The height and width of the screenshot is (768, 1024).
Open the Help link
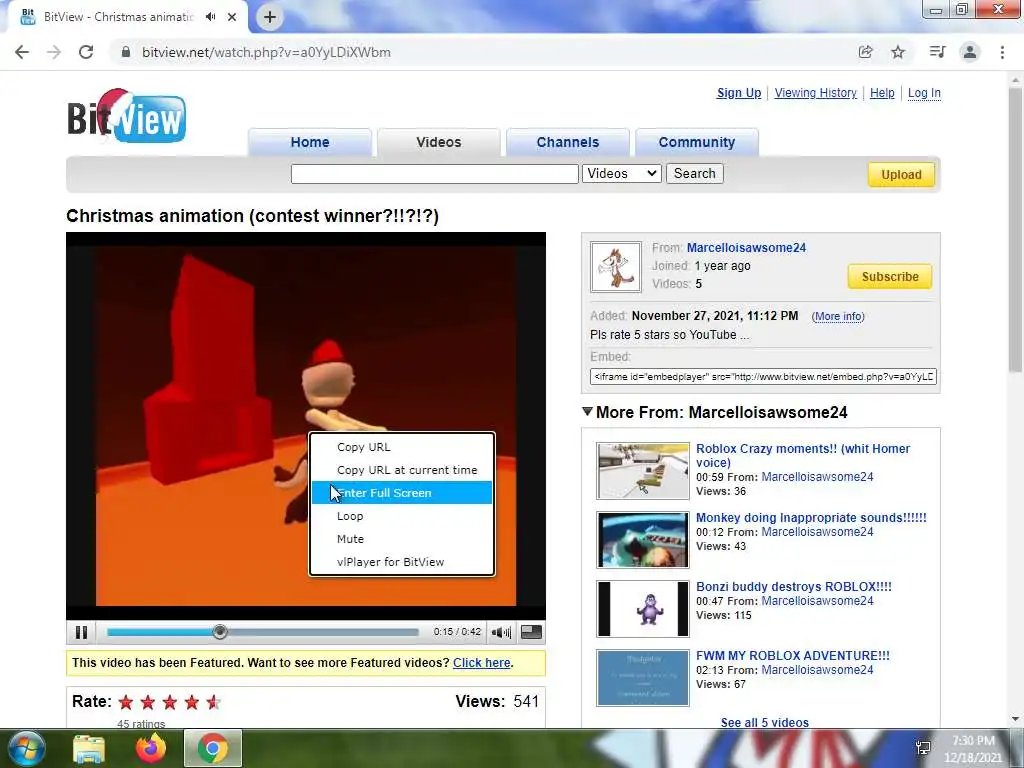tap(882, 93)
